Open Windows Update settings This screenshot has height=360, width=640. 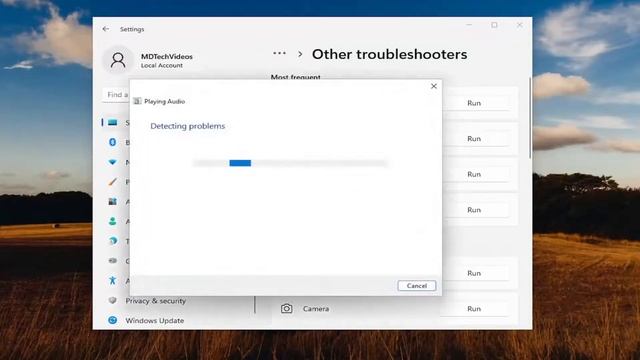[154, 320]
